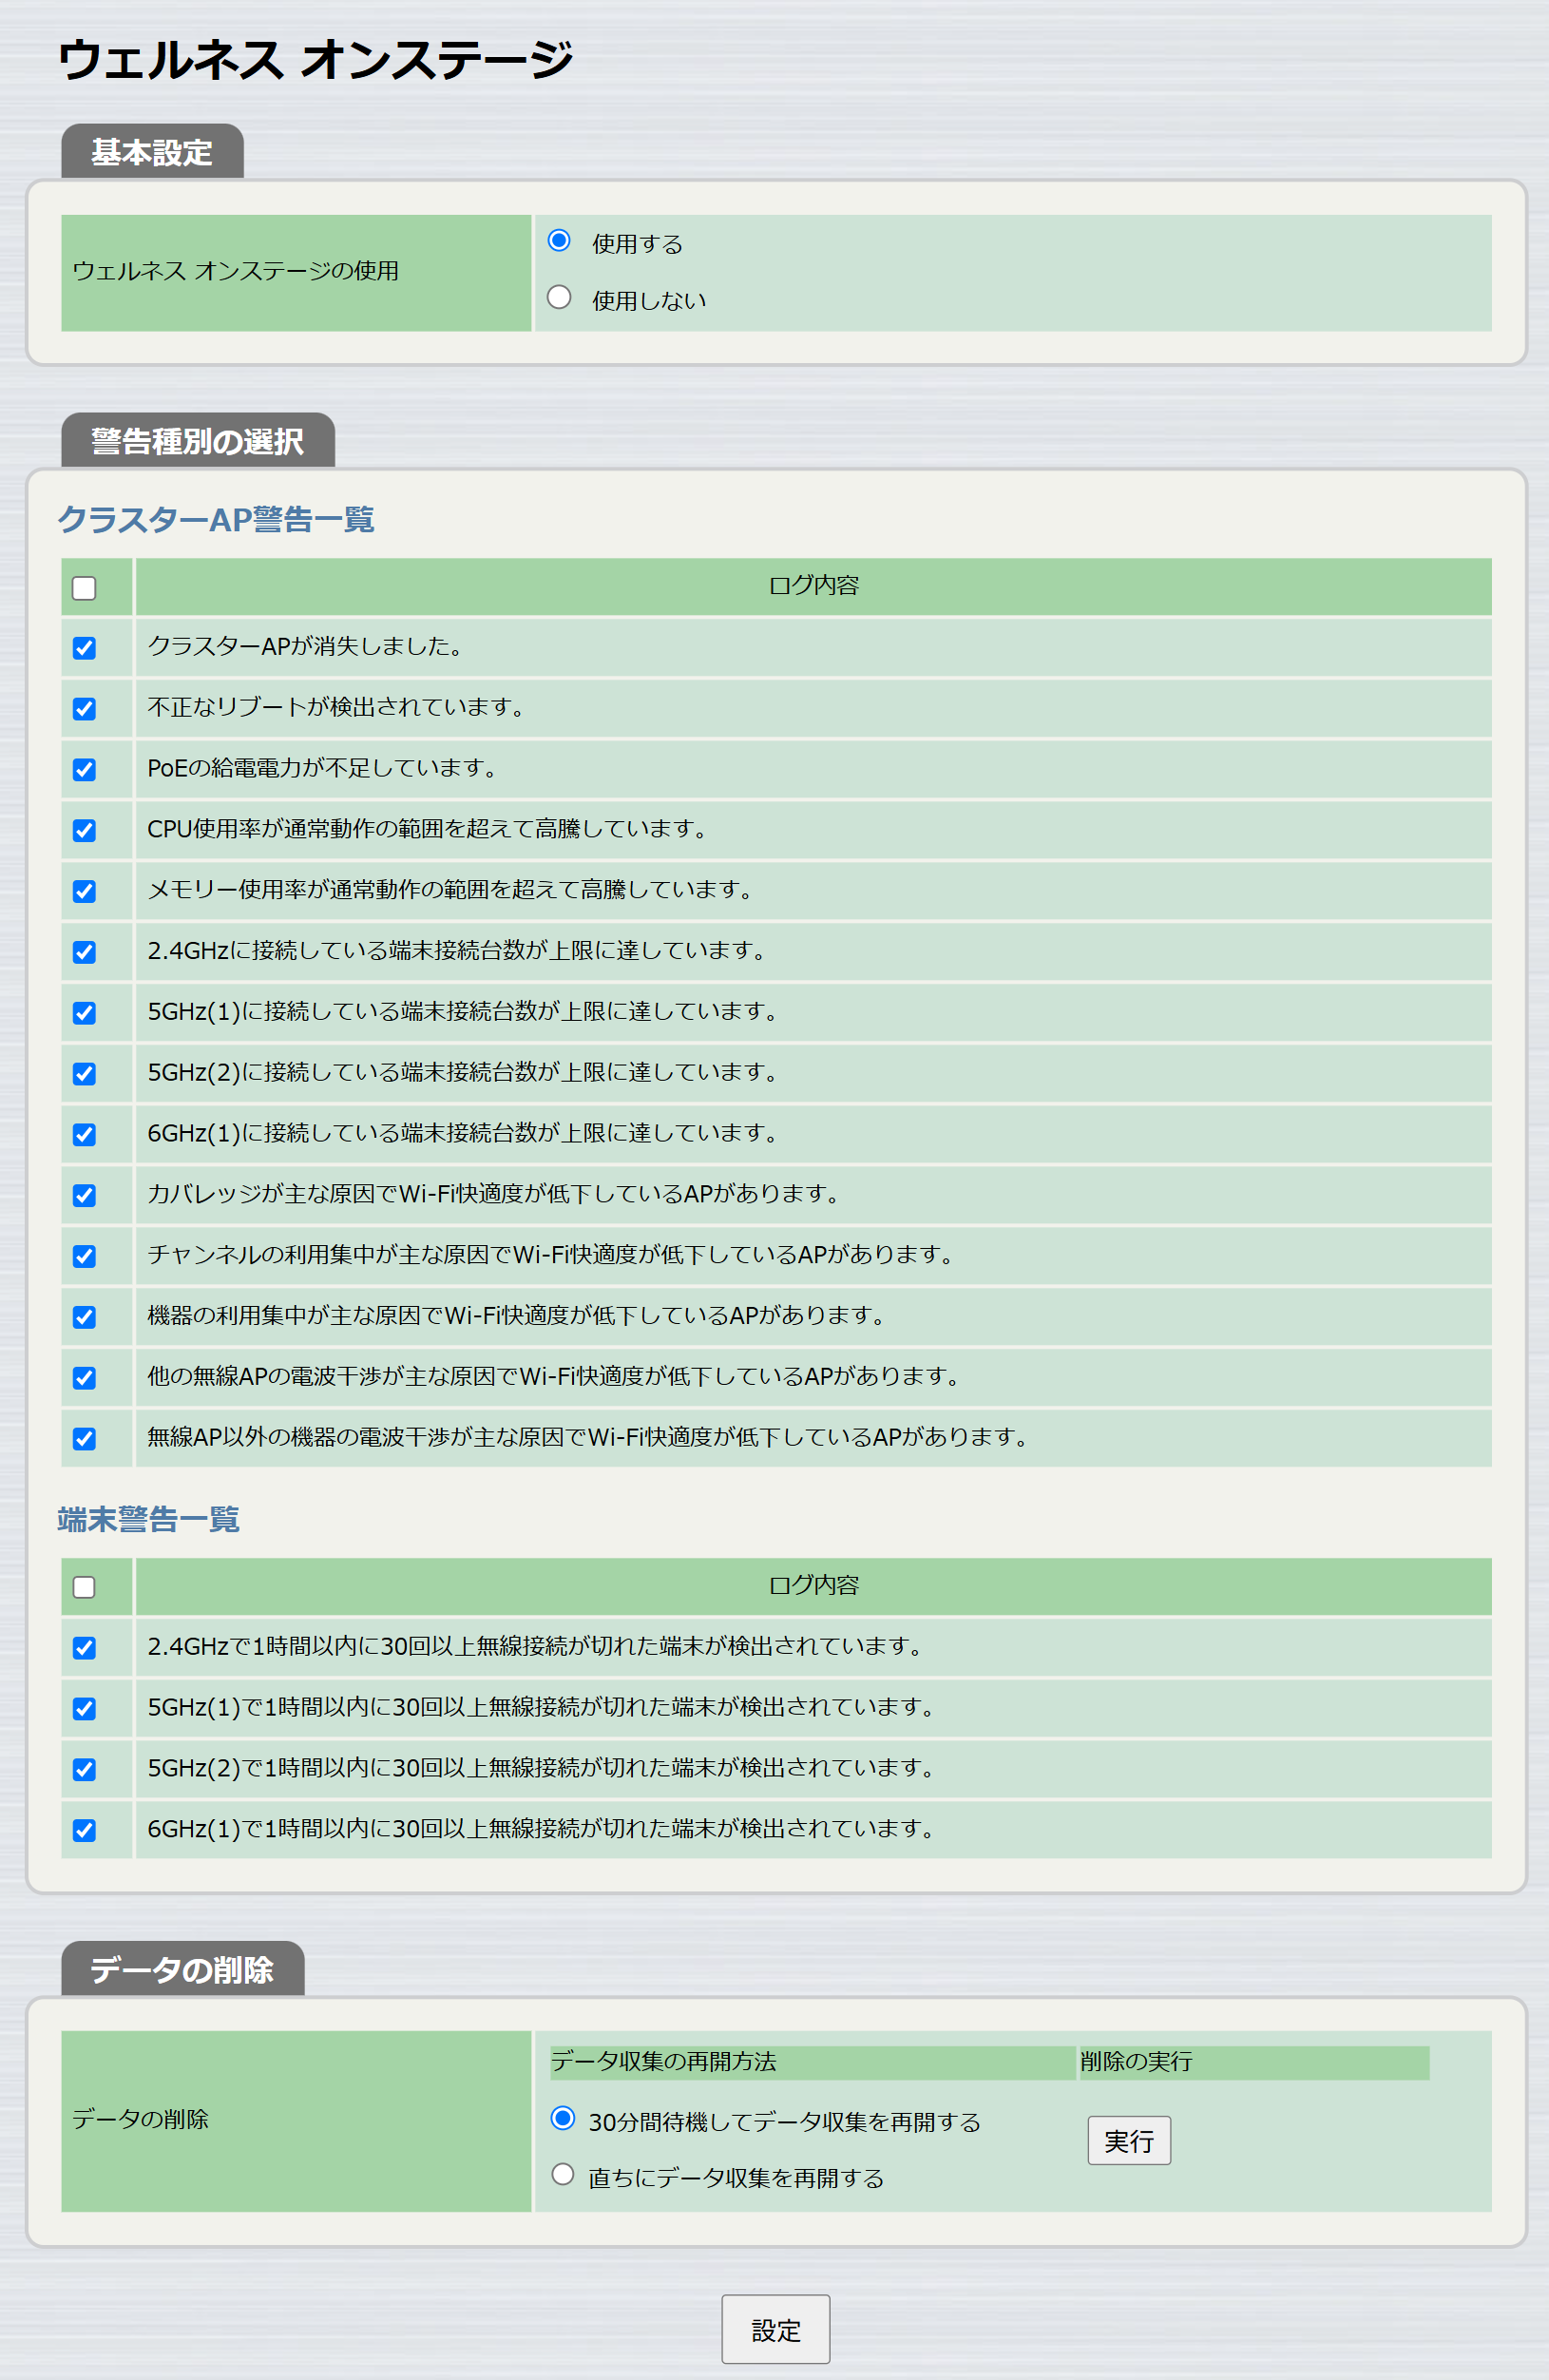Toggle 他の無線APの電波干渉 checkbox

click(84, 1378)
